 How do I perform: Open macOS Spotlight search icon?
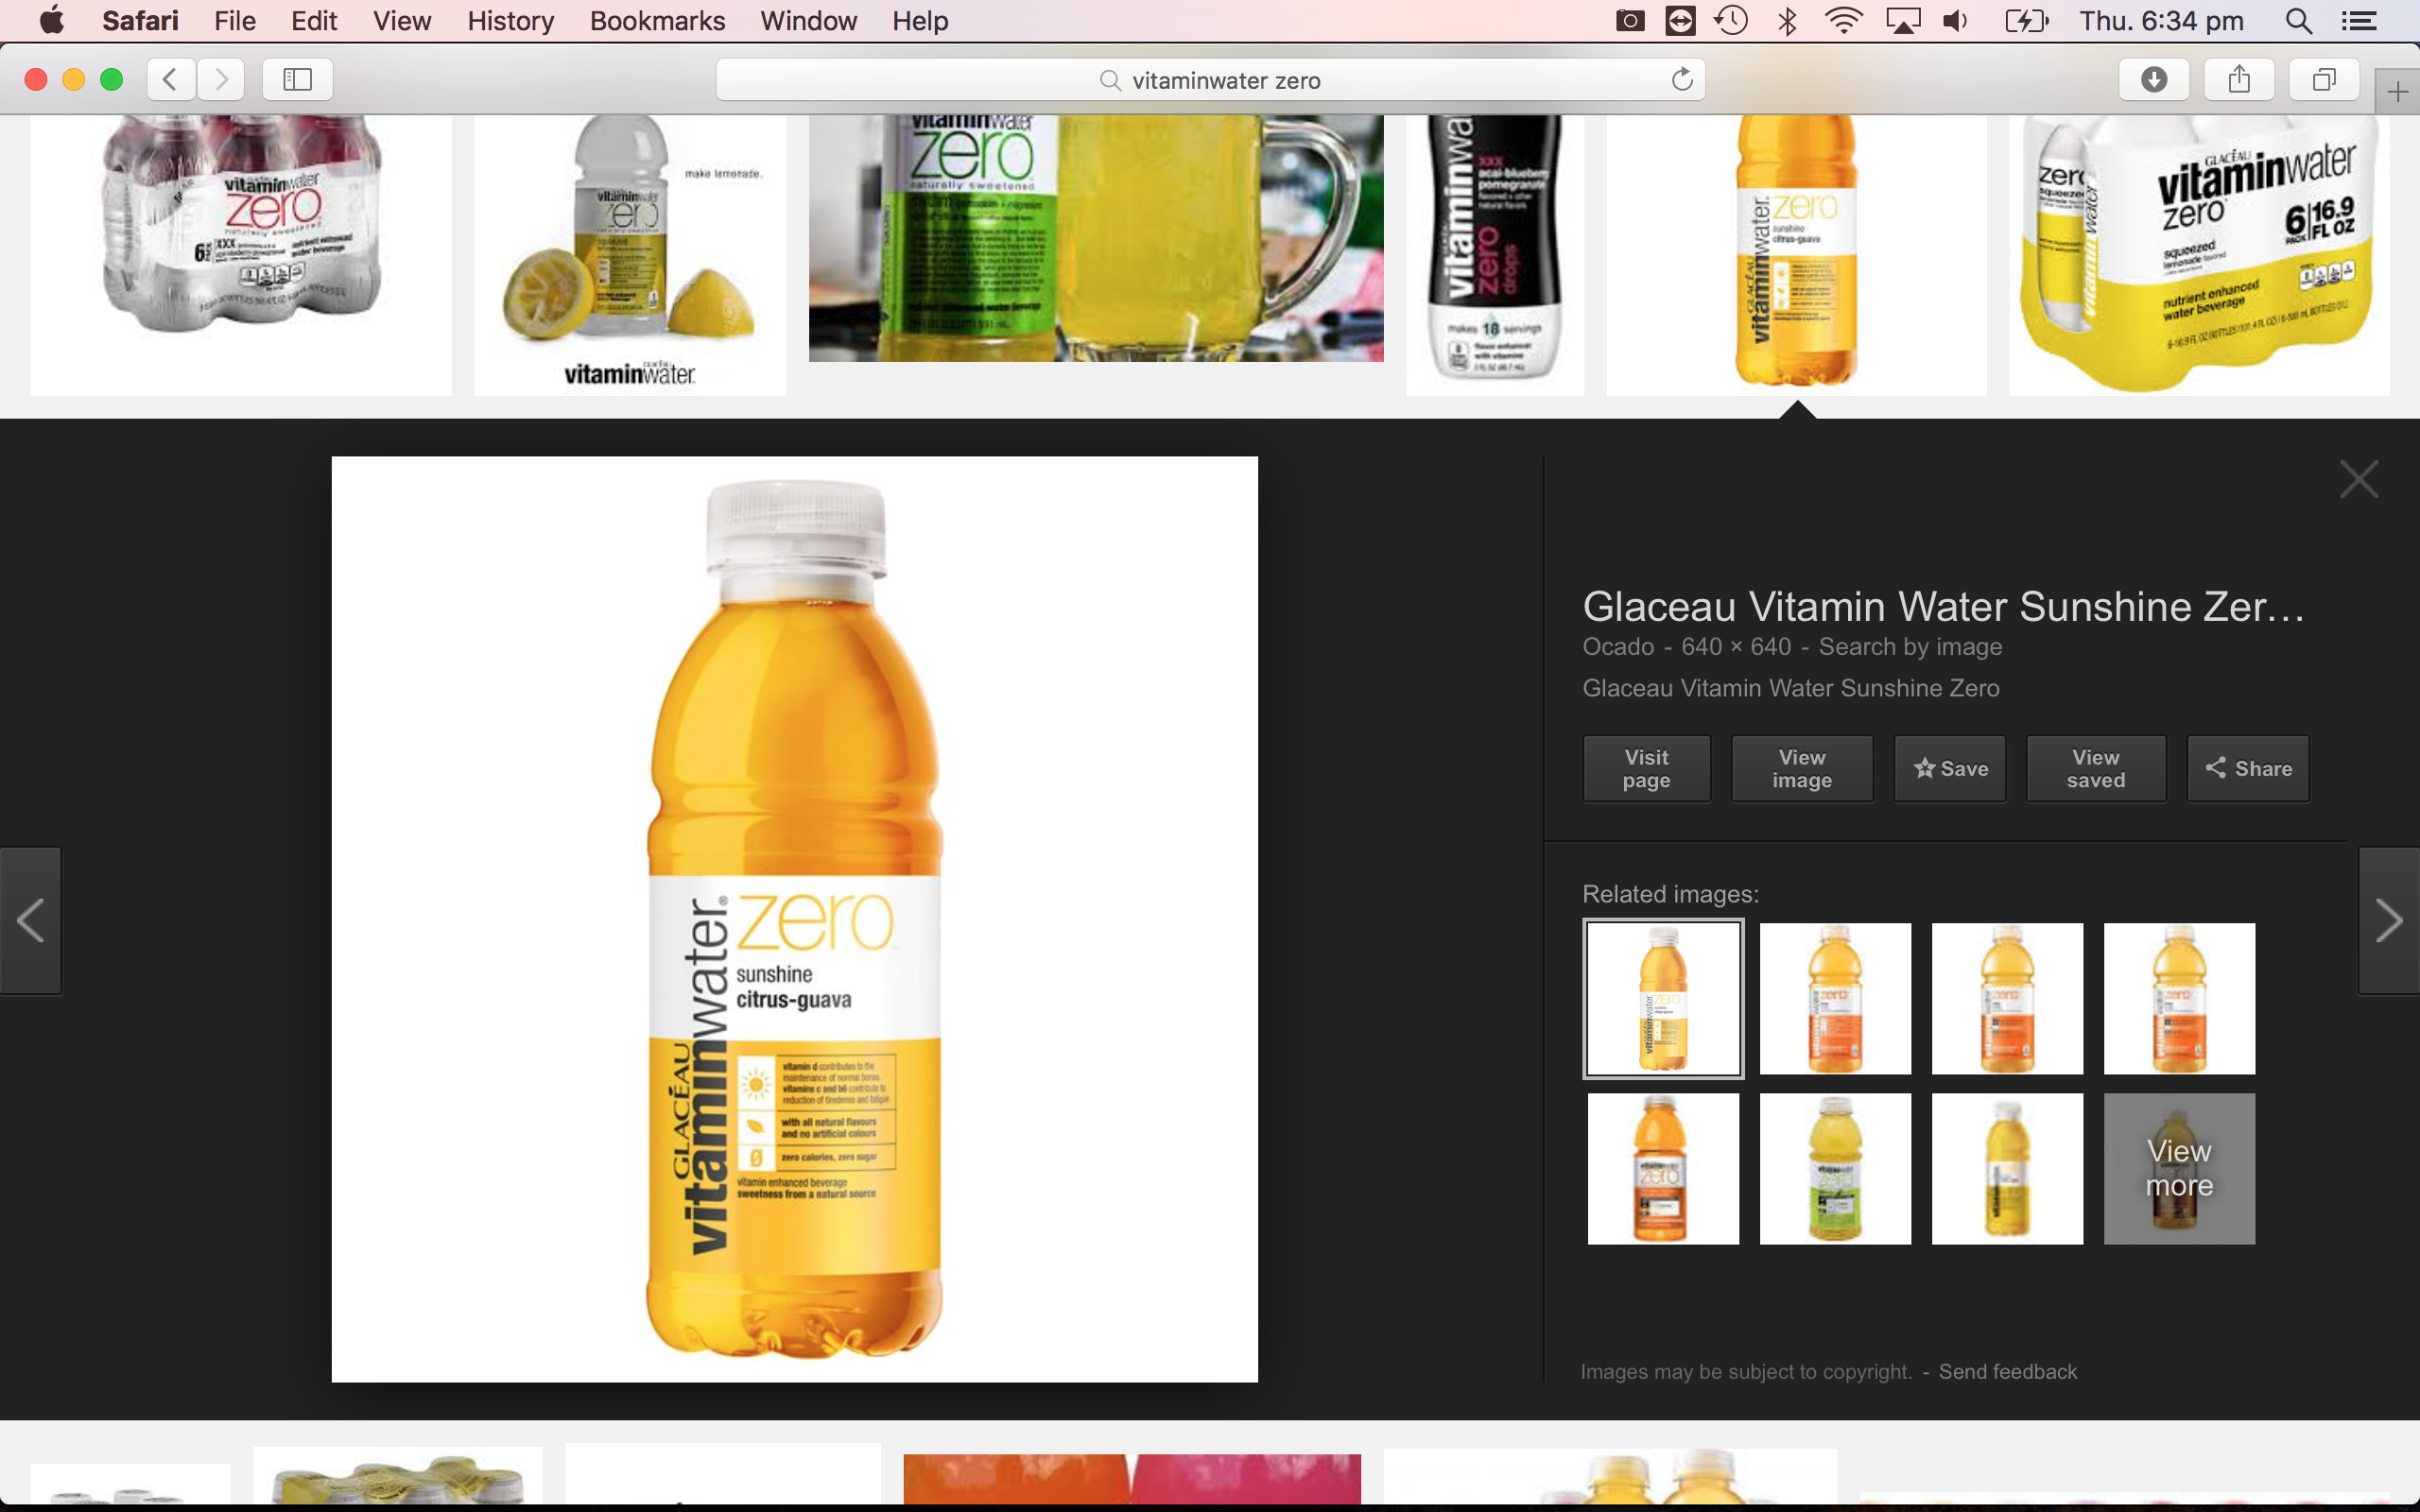click(x=2298, y=21)
